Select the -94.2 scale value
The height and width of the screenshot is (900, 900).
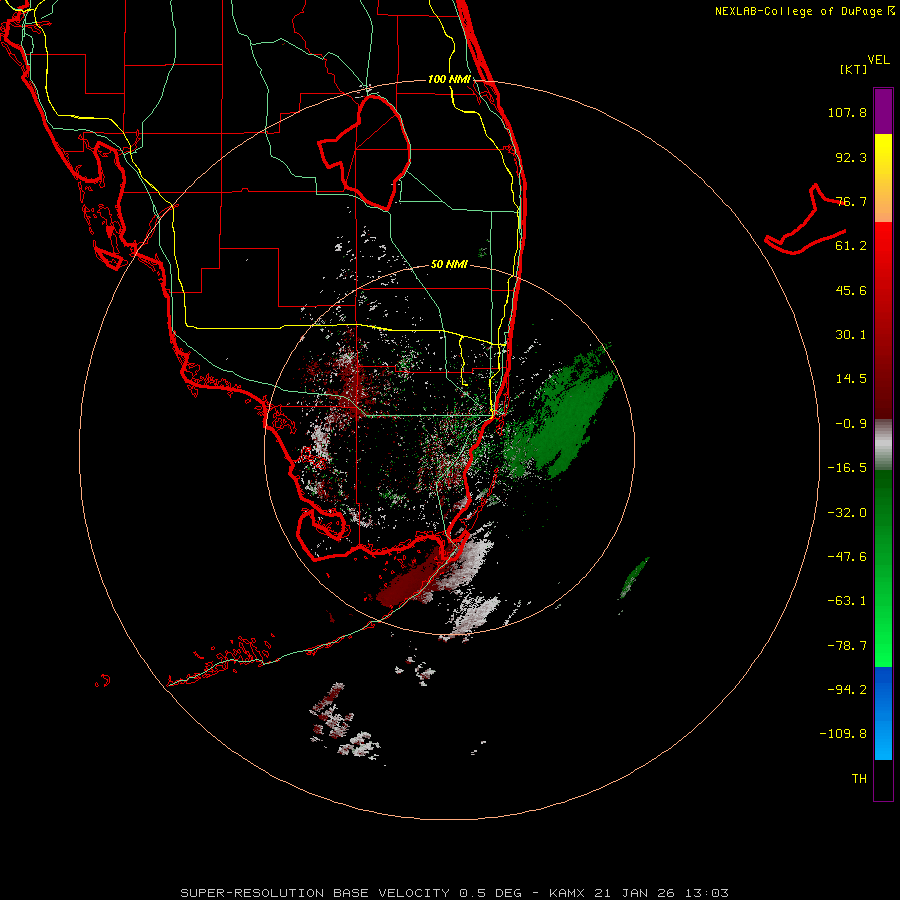[x=847, y=689]
